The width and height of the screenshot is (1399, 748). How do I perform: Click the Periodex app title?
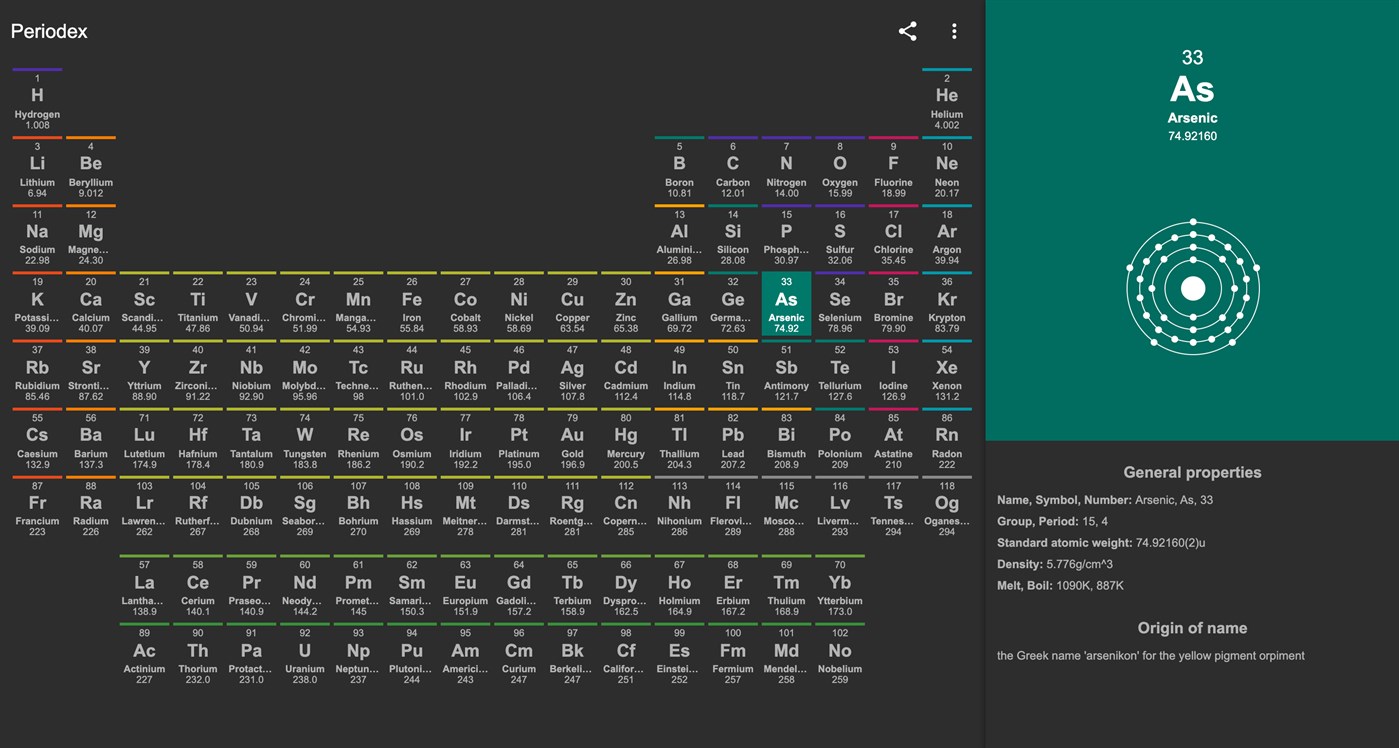[x=48, y=31]
